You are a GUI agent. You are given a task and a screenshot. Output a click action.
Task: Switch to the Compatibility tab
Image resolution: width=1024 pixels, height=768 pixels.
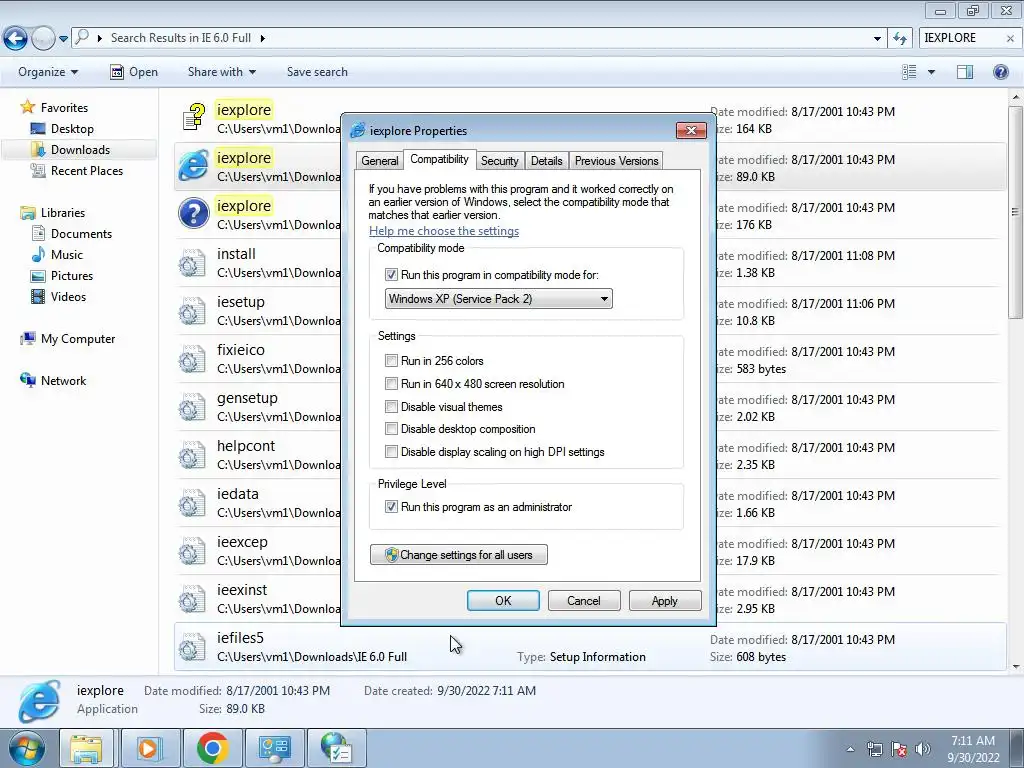pos(439,159)
